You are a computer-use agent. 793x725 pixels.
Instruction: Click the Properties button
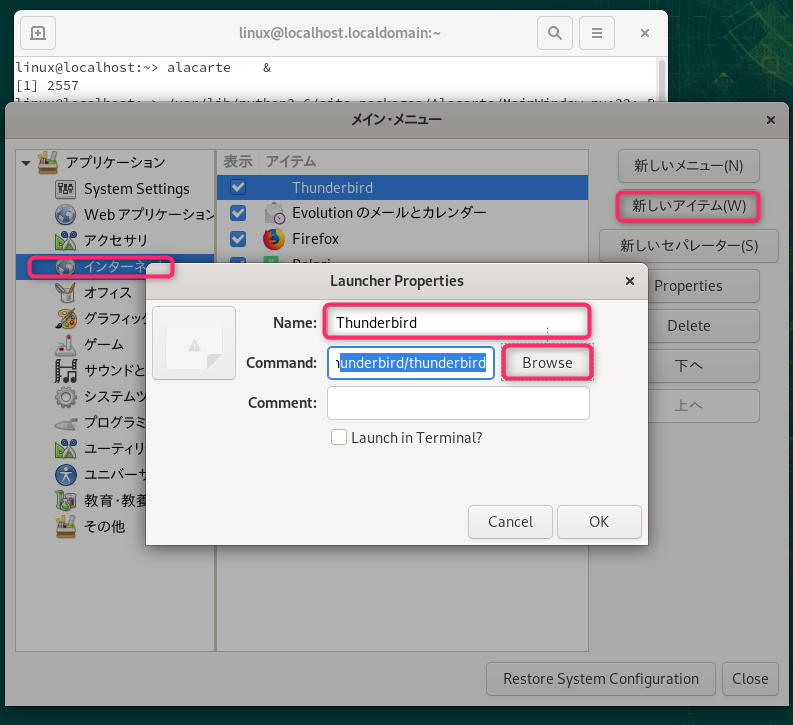[x=703, y=286]
